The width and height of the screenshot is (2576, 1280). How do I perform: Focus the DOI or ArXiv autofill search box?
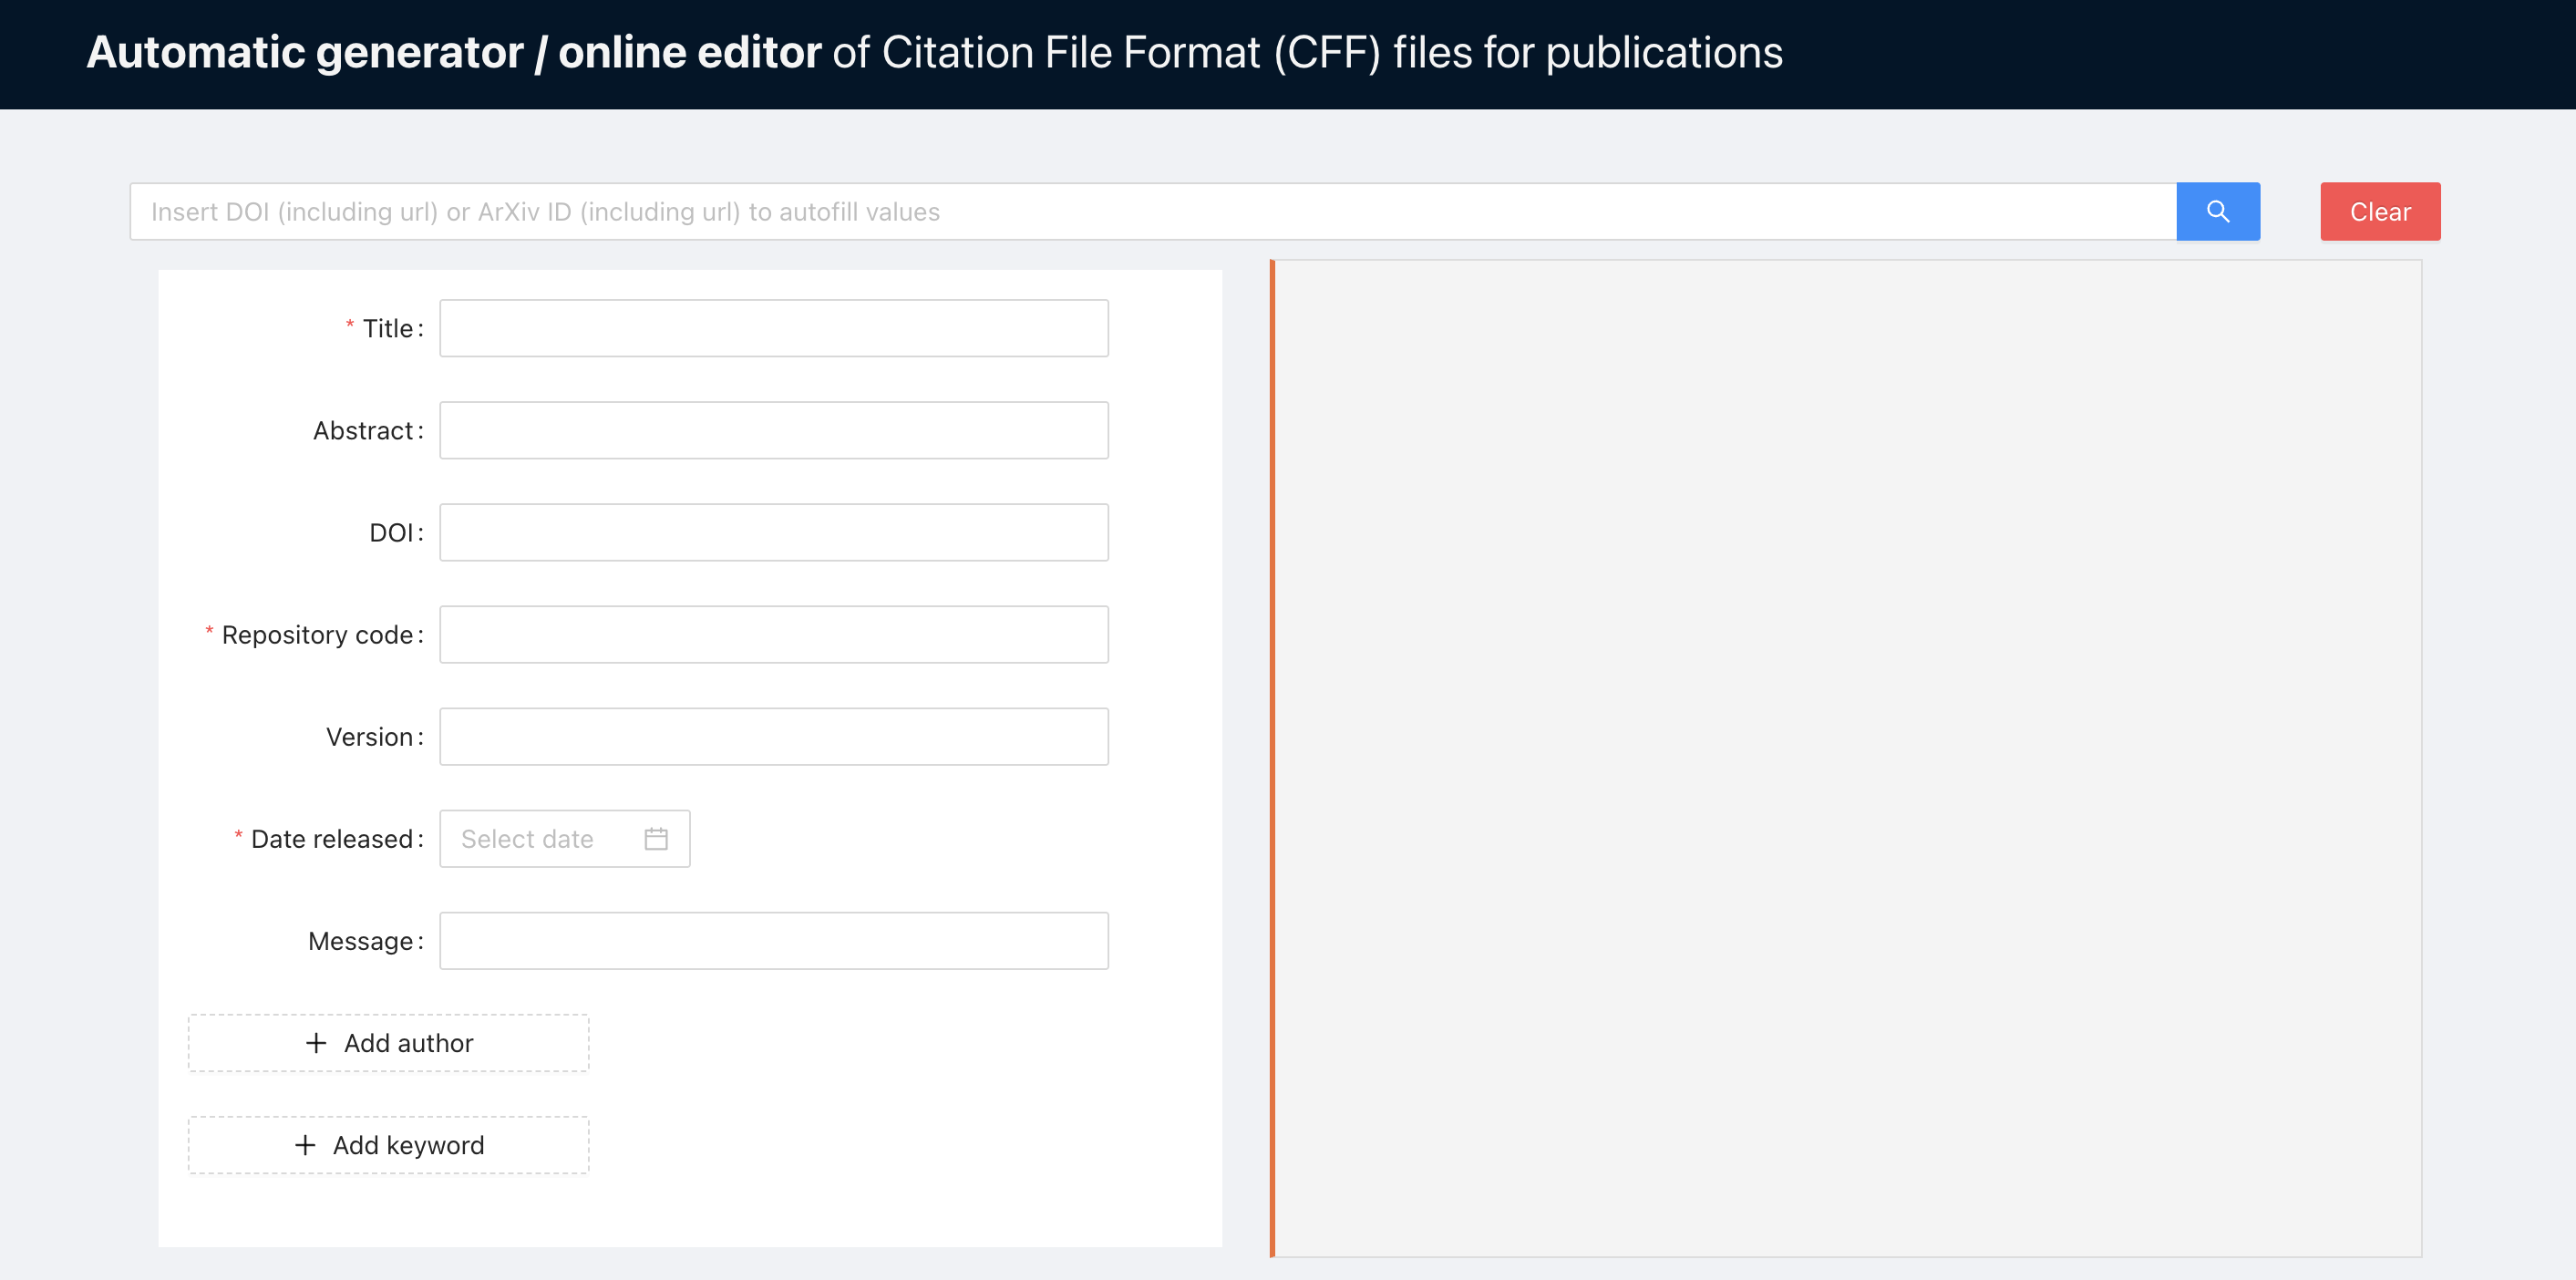(1153, 211)
